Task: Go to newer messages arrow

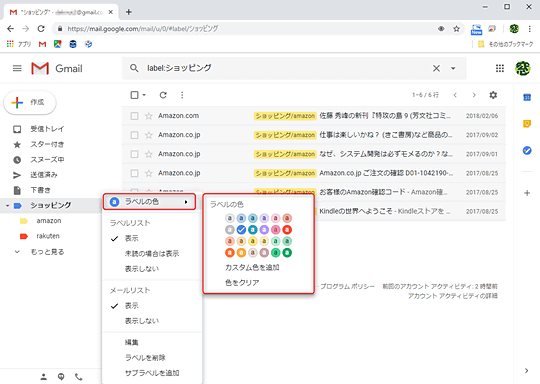Action: tap(455, 95)
